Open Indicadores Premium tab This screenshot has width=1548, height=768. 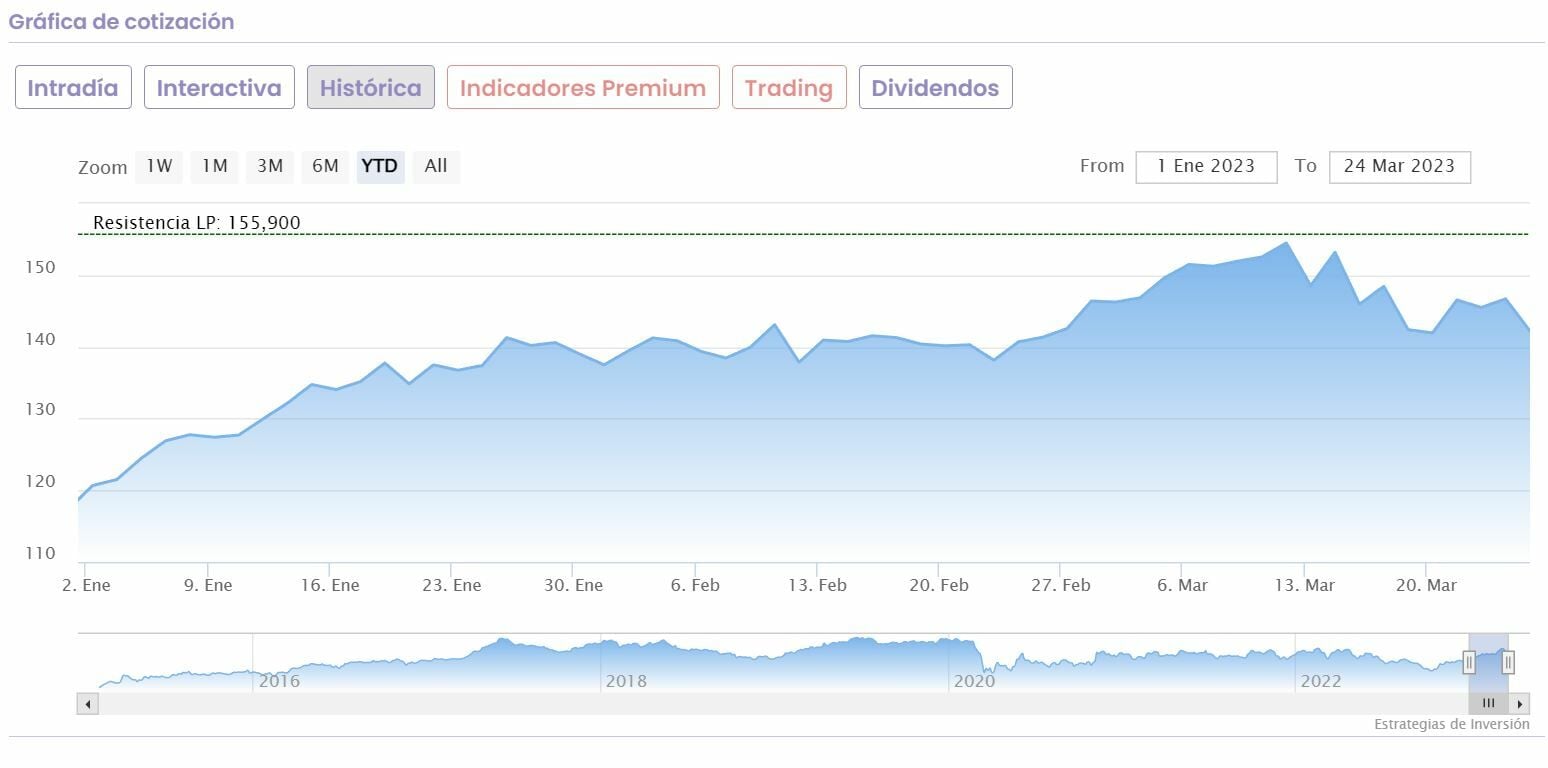583,88
